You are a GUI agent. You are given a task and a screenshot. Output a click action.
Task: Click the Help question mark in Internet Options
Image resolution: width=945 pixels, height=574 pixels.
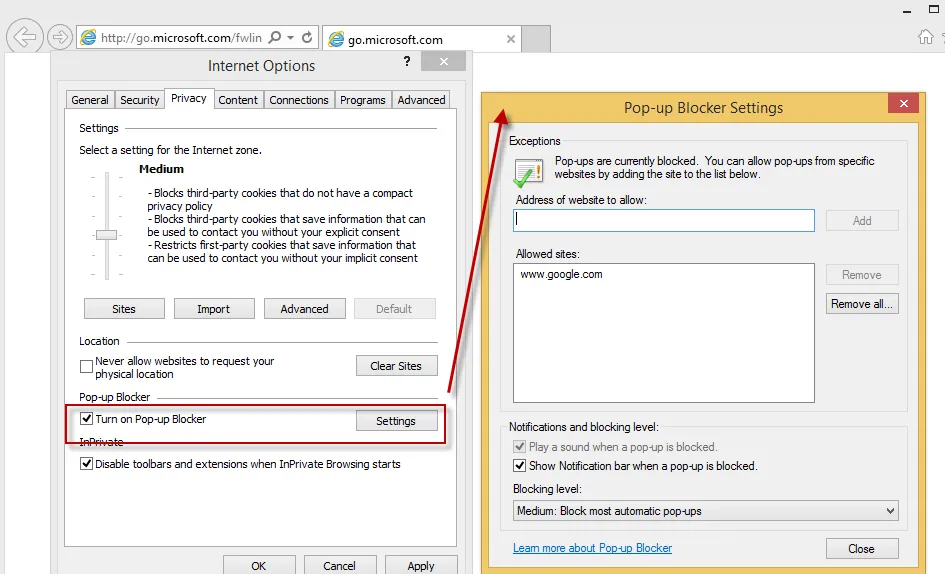[x=407, y=61]
